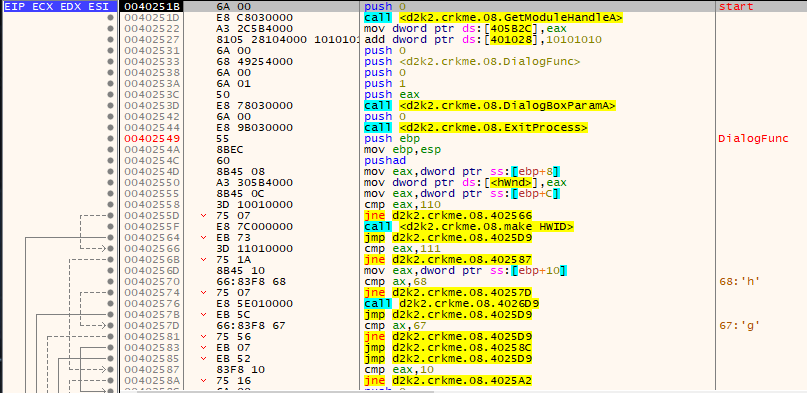This screenshot has height=393, width=807.
Task: Toggle breakpoint dot beside address 0040255F
Action: click(110, 226)
